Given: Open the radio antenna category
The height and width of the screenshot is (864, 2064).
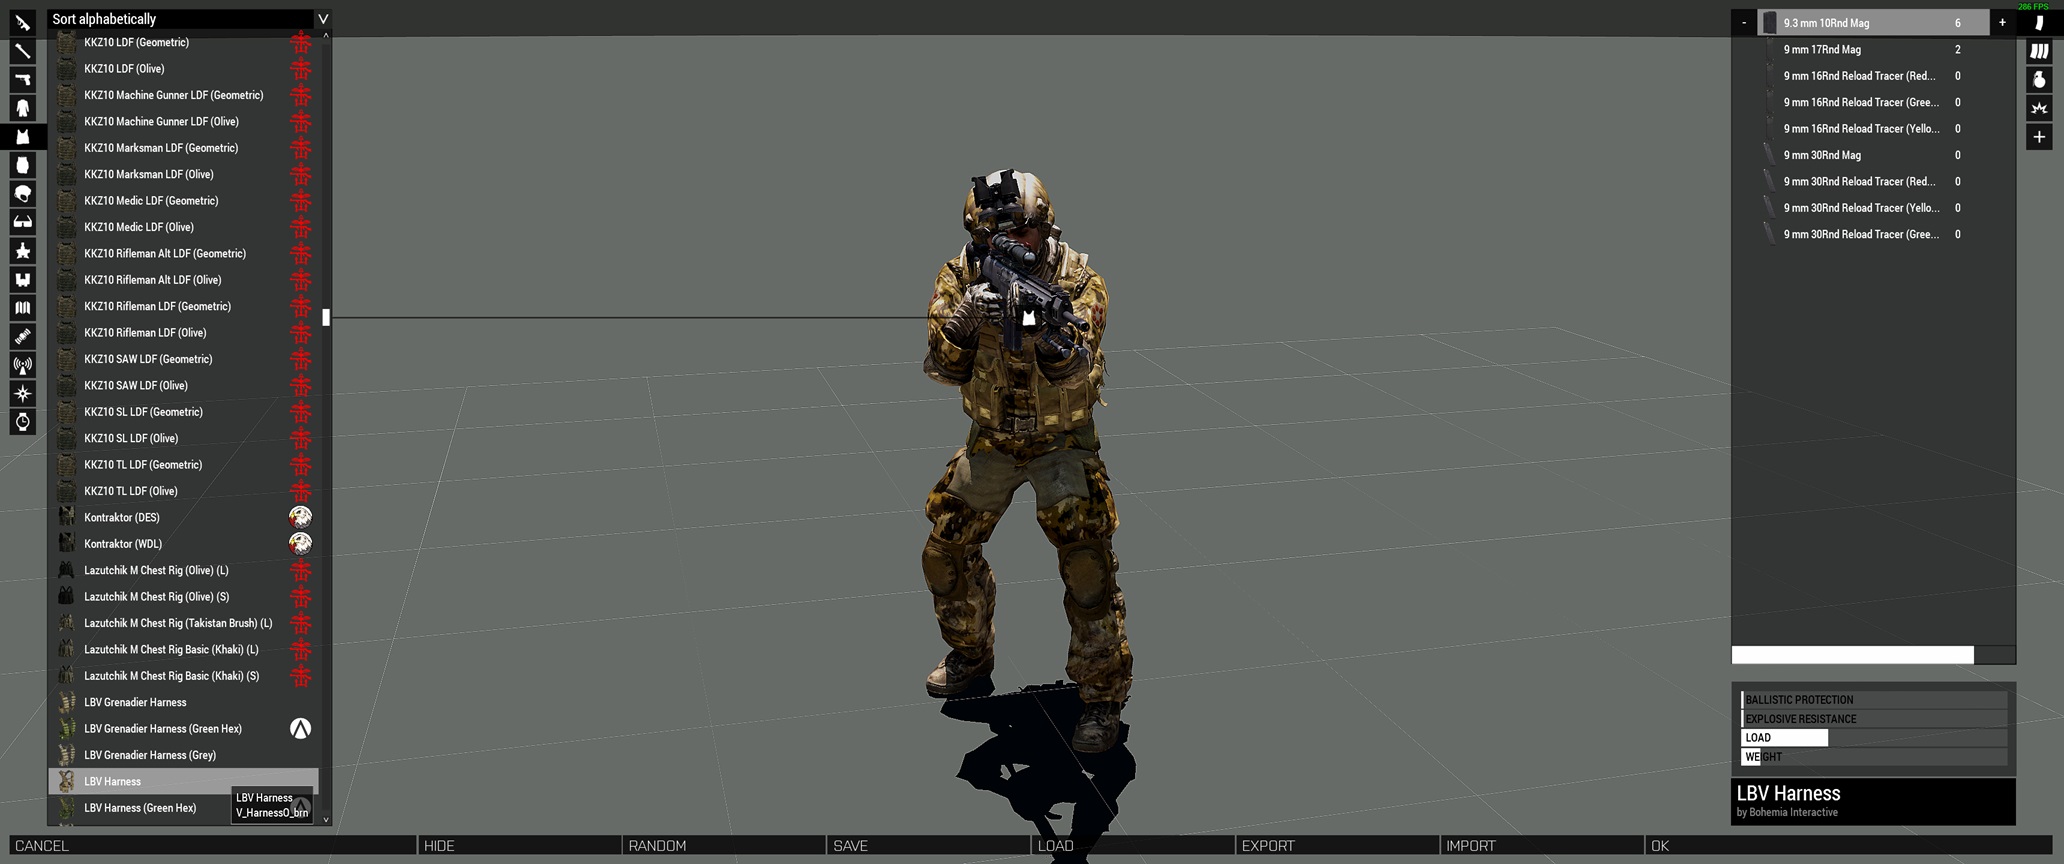Looking at the screenshot, I should pos(22,364).
